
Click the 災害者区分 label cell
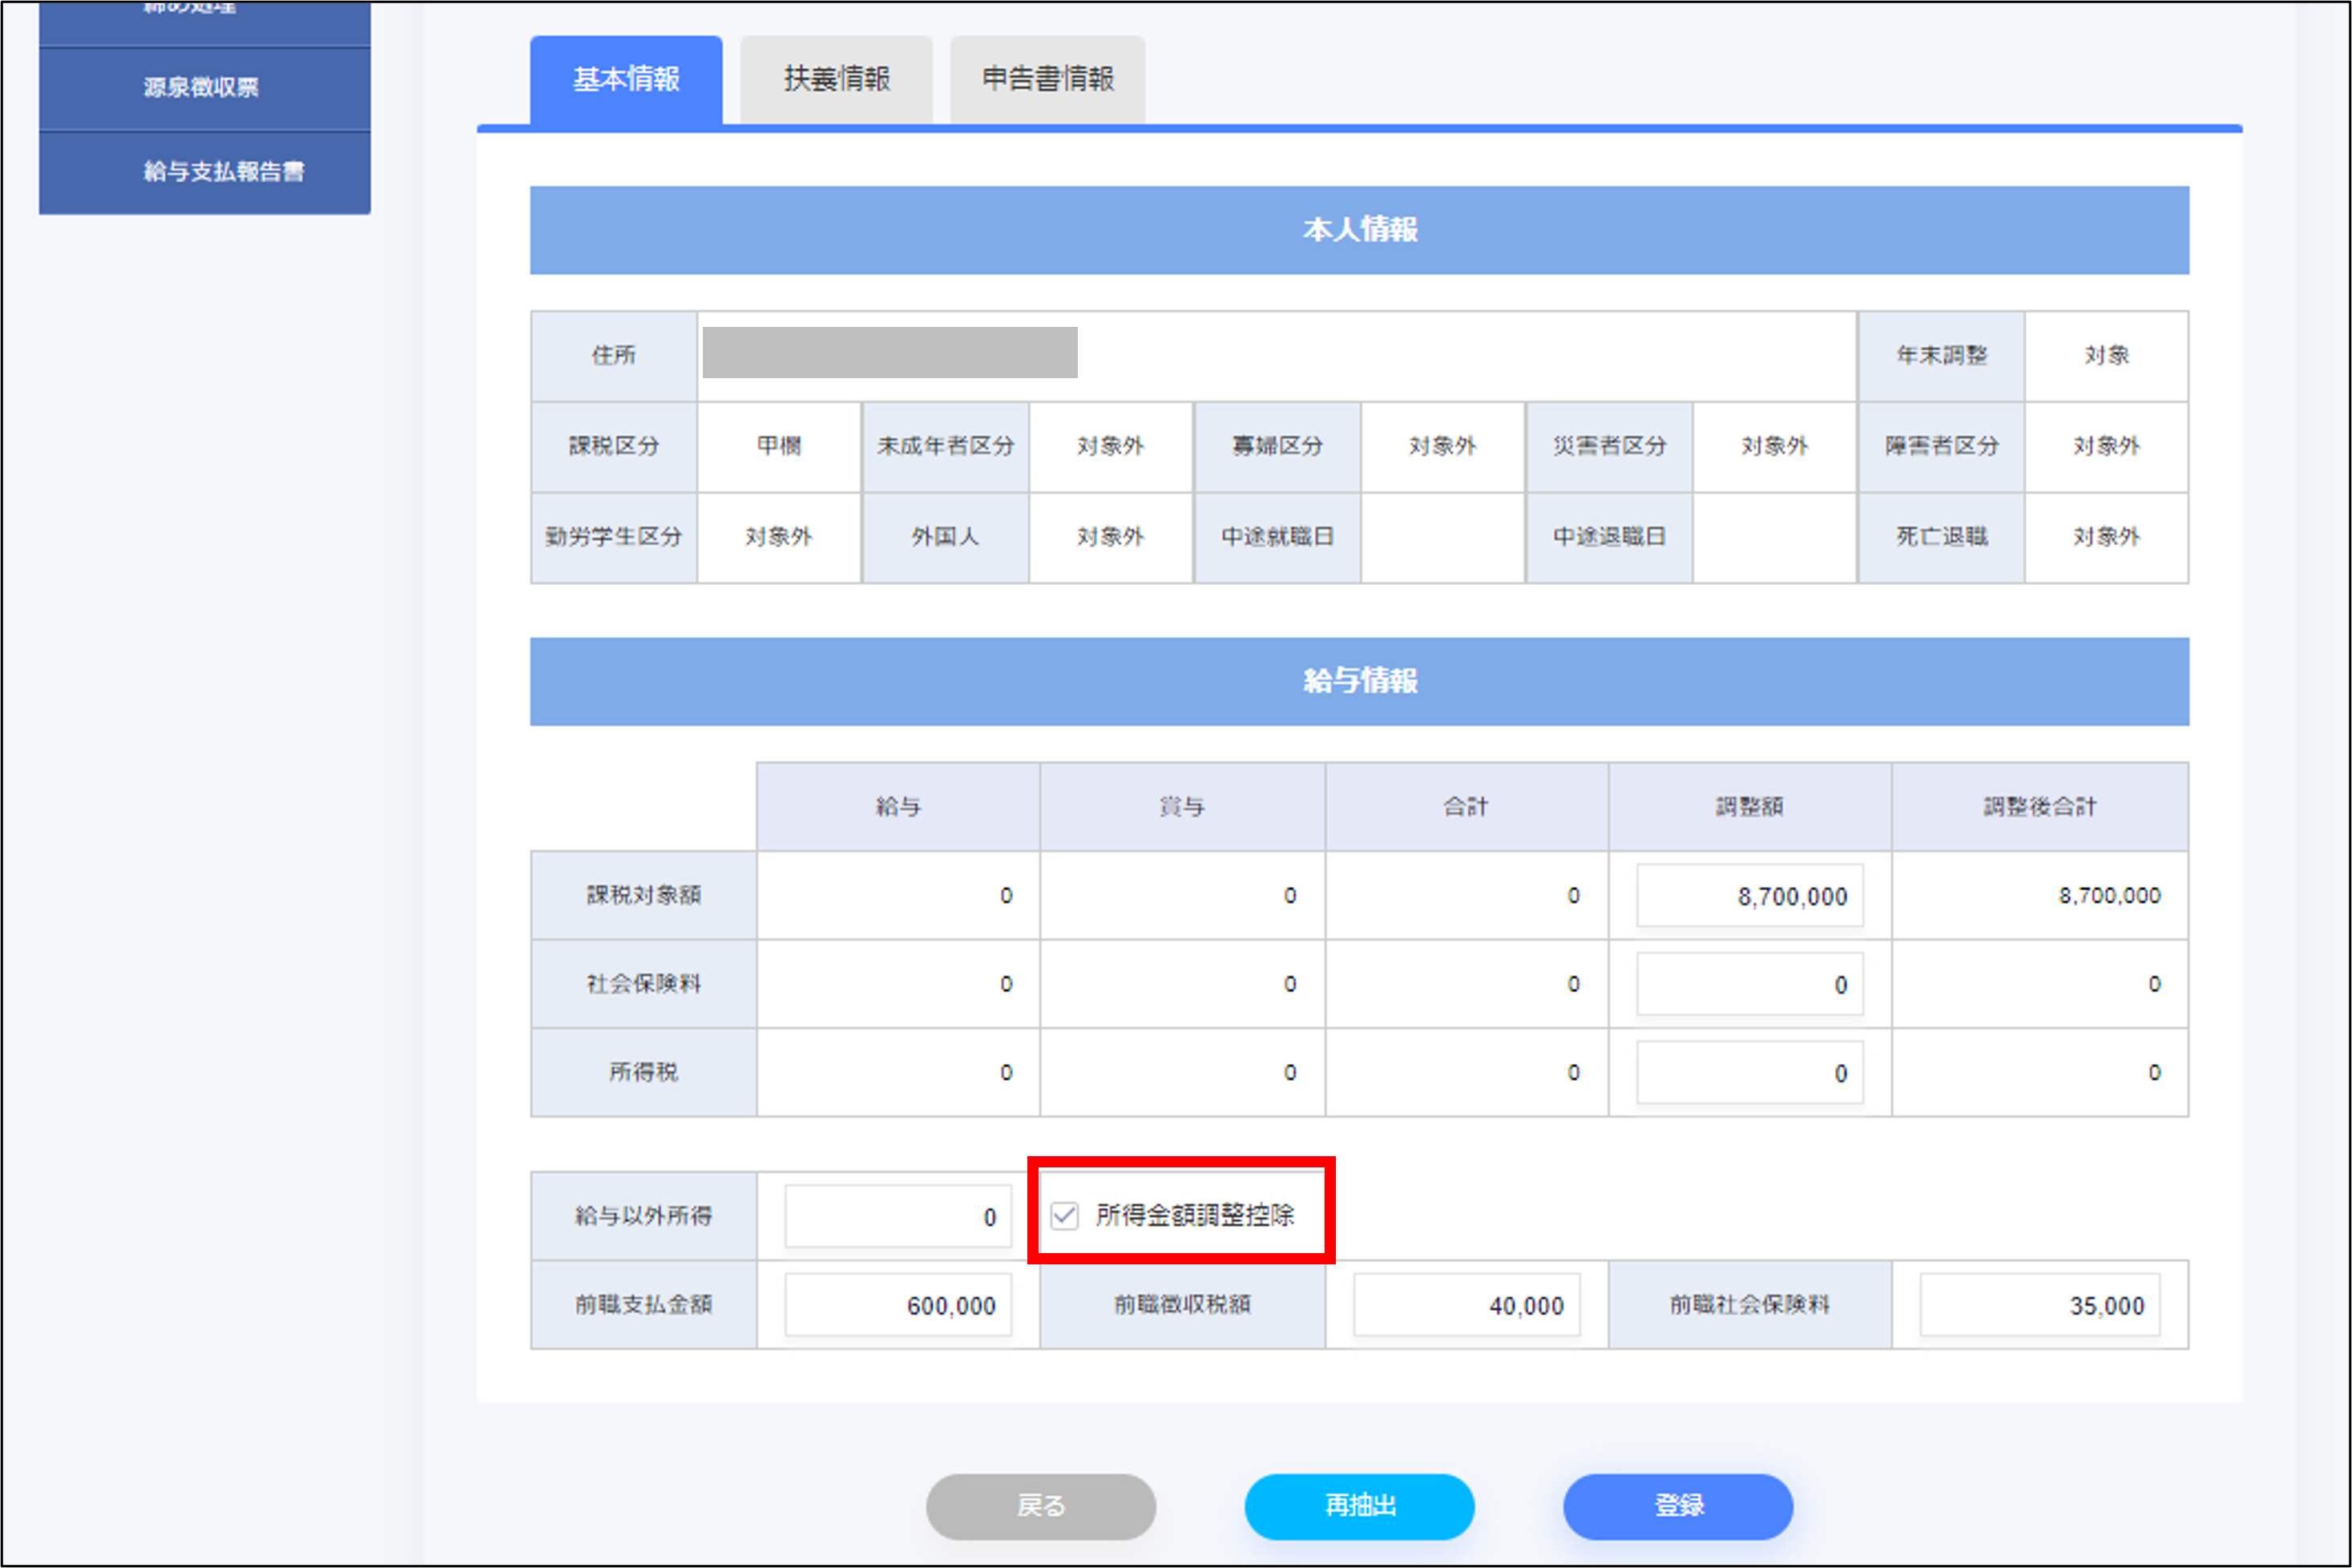[1610, 446]
